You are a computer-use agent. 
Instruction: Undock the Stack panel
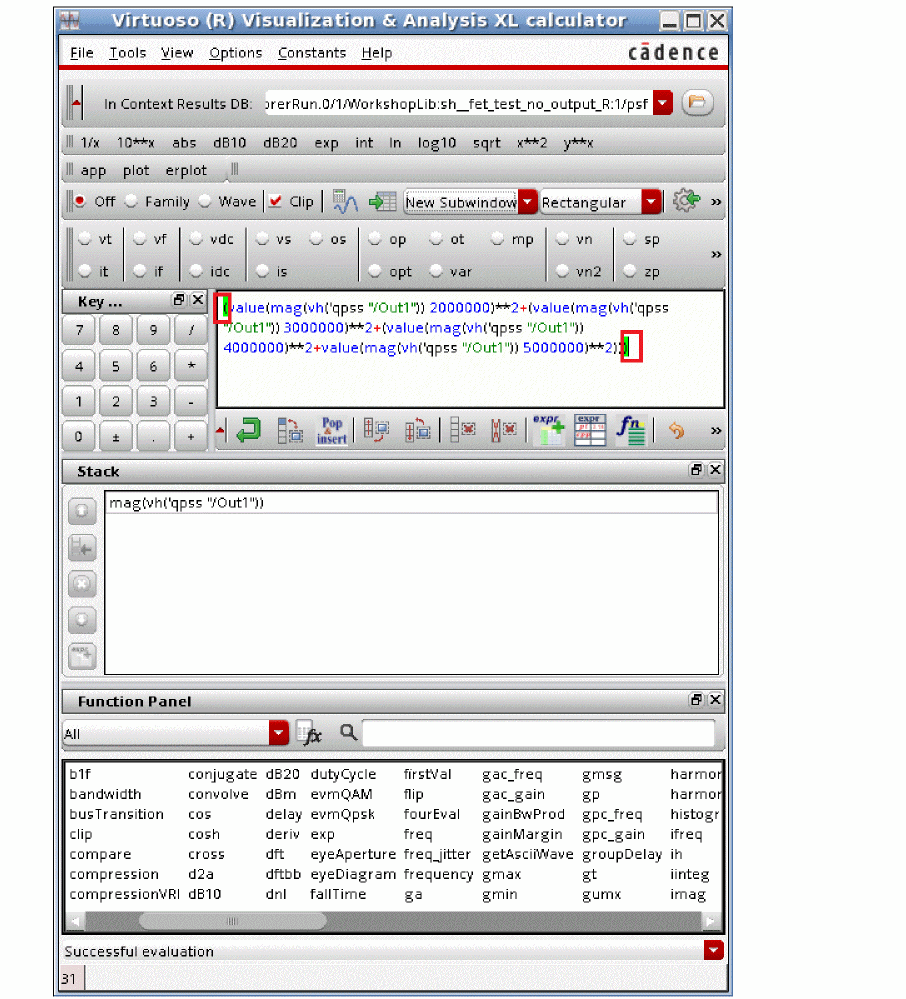click(x=696, y=470)
